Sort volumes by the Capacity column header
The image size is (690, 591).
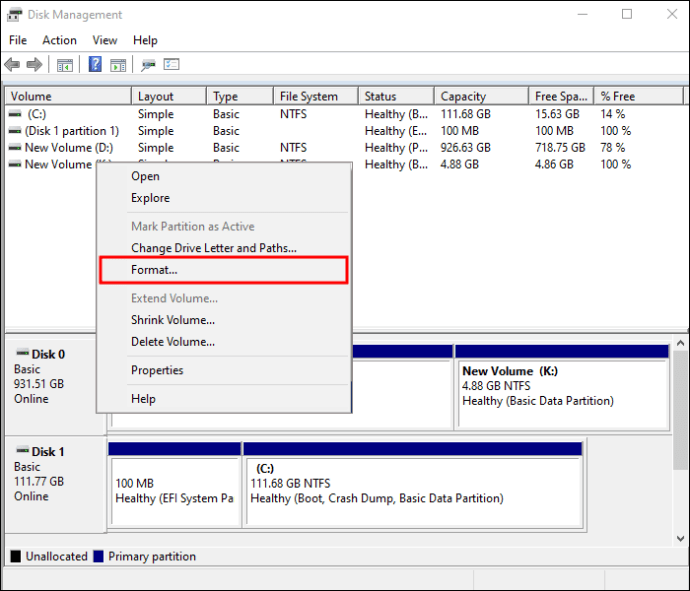point(463,97)
